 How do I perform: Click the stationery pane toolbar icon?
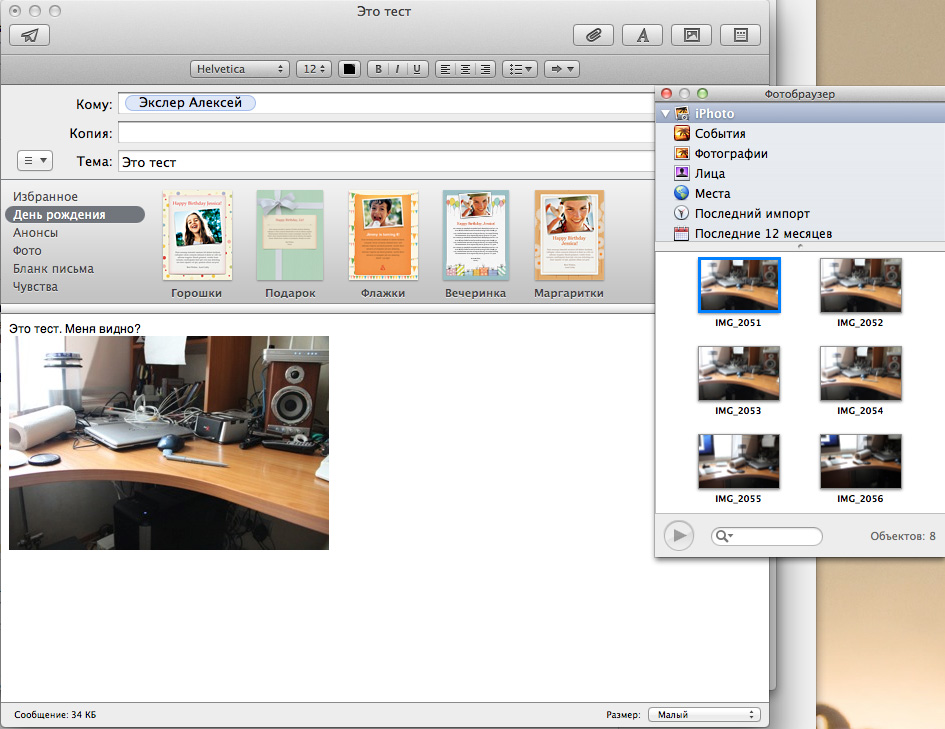tap(741, 34)
